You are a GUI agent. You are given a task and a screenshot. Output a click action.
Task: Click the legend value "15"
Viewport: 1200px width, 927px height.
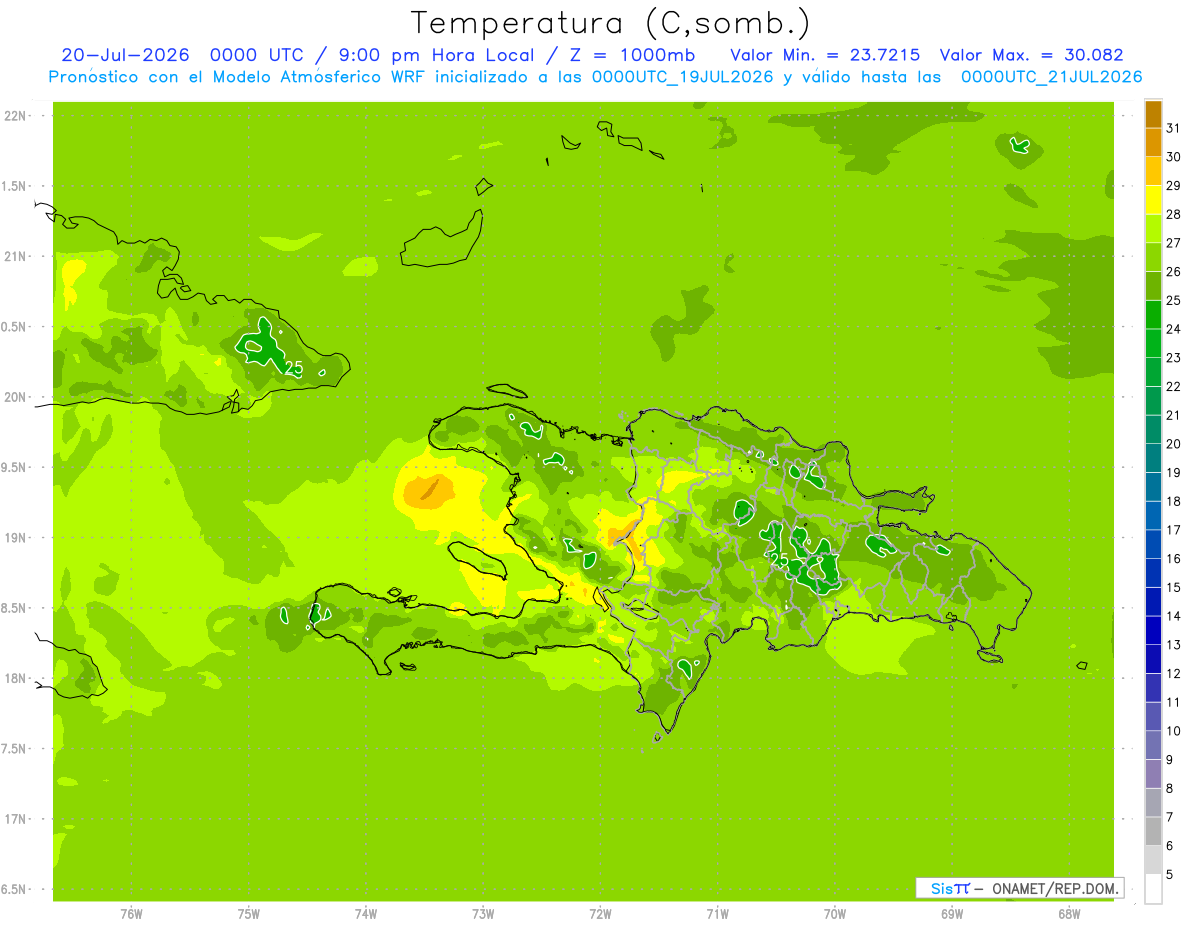click(1174, 587)
